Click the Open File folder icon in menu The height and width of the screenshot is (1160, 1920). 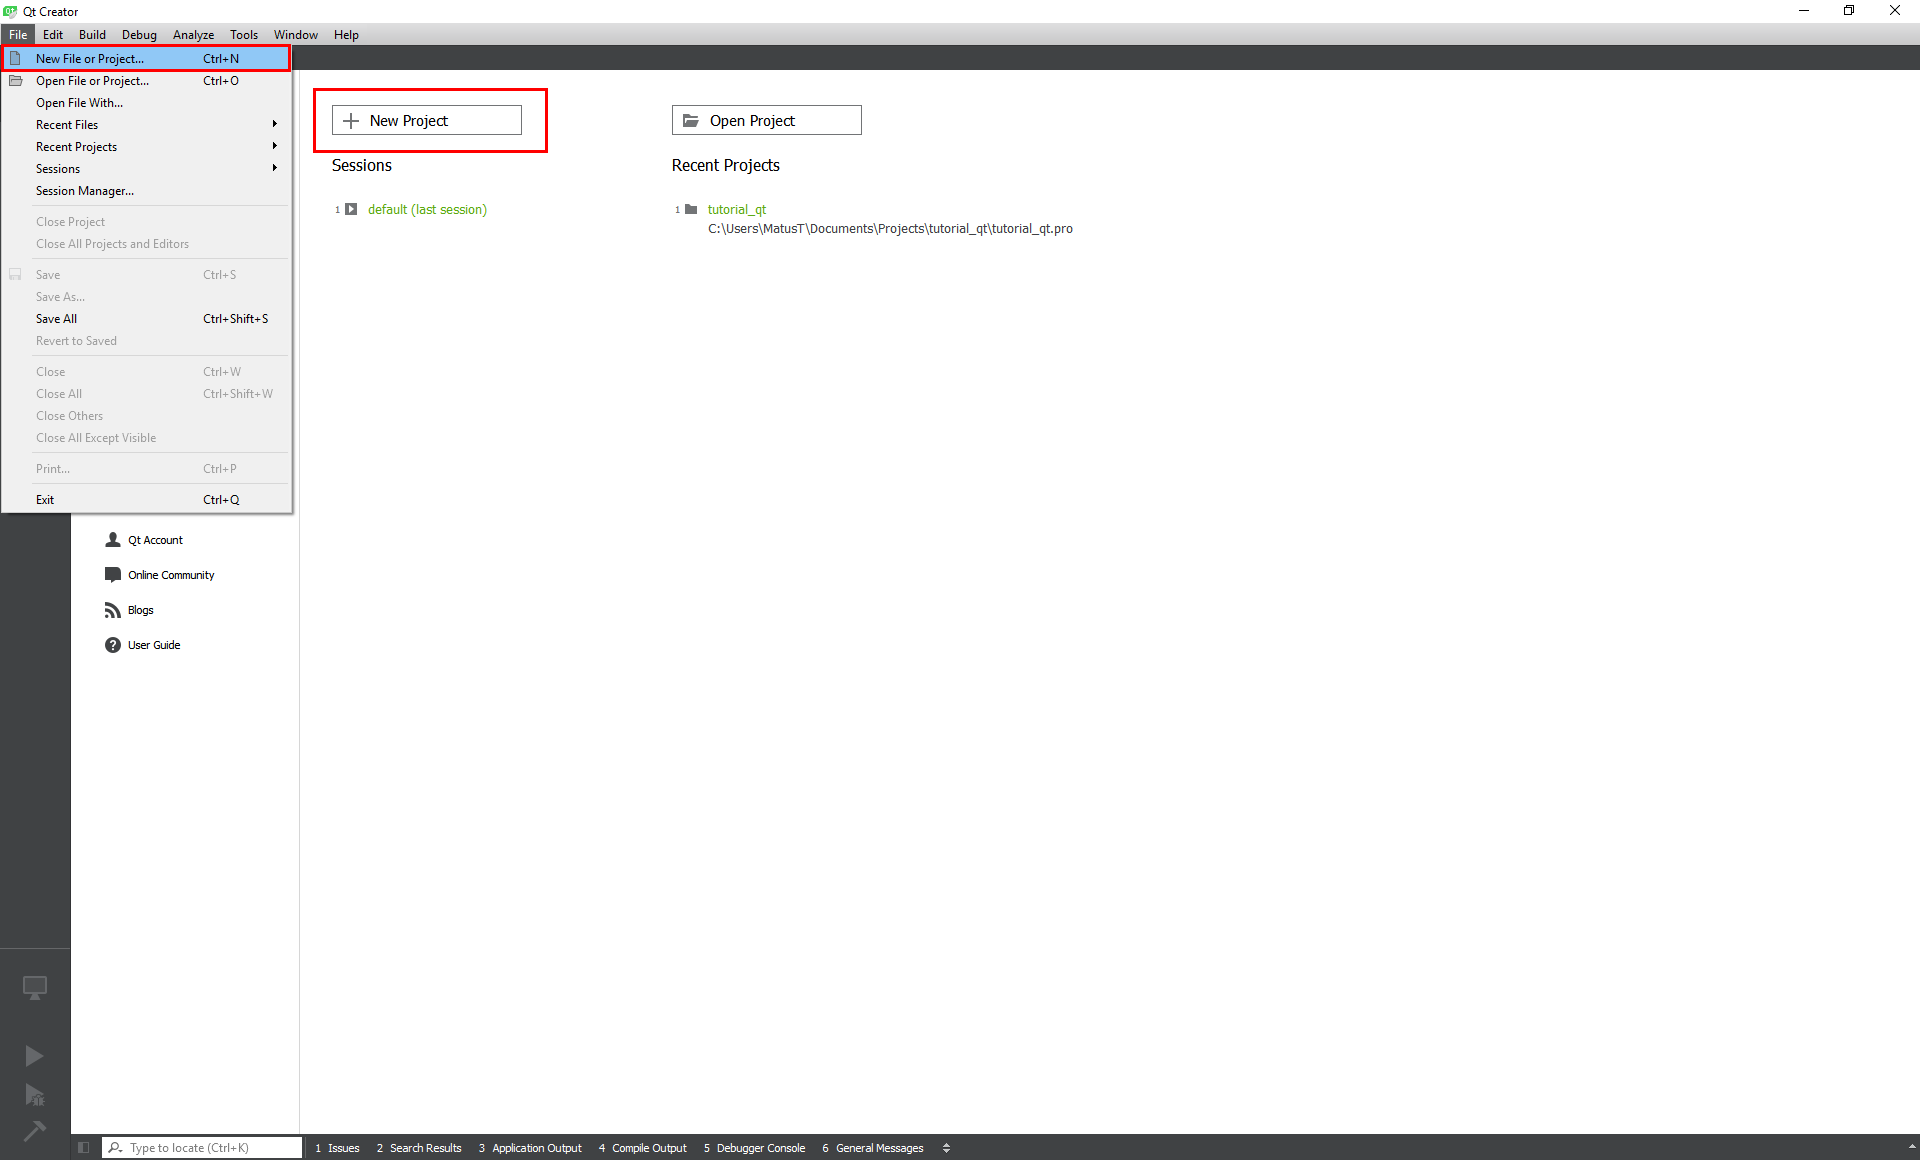[15, 80]
